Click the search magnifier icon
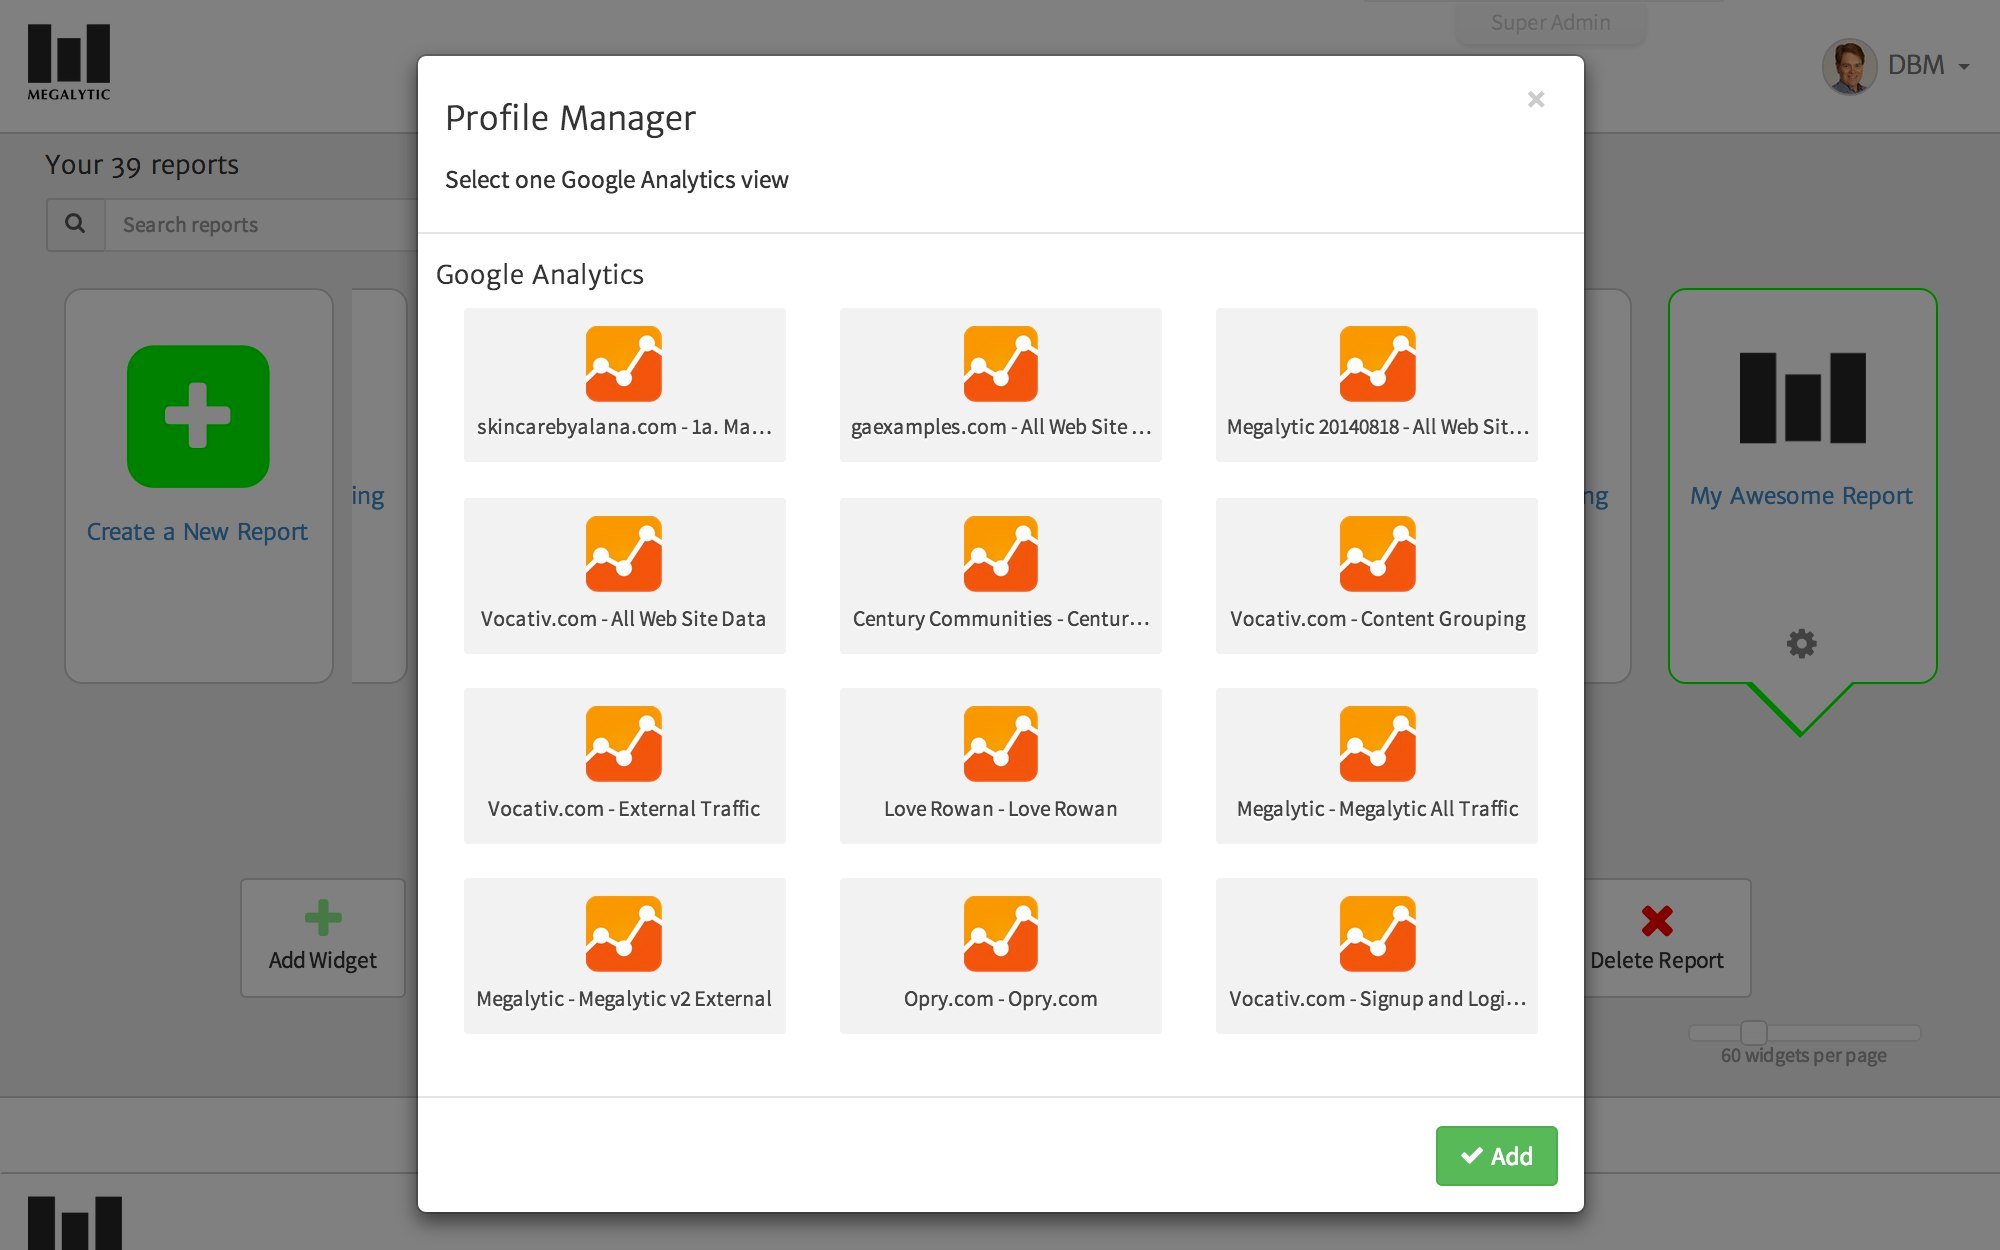 75,224
